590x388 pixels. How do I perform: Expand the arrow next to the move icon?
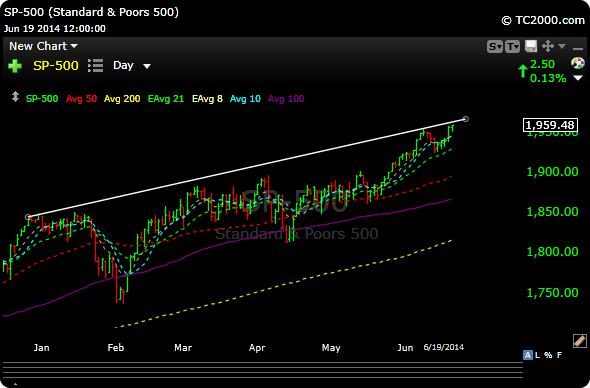click(562, 46)
